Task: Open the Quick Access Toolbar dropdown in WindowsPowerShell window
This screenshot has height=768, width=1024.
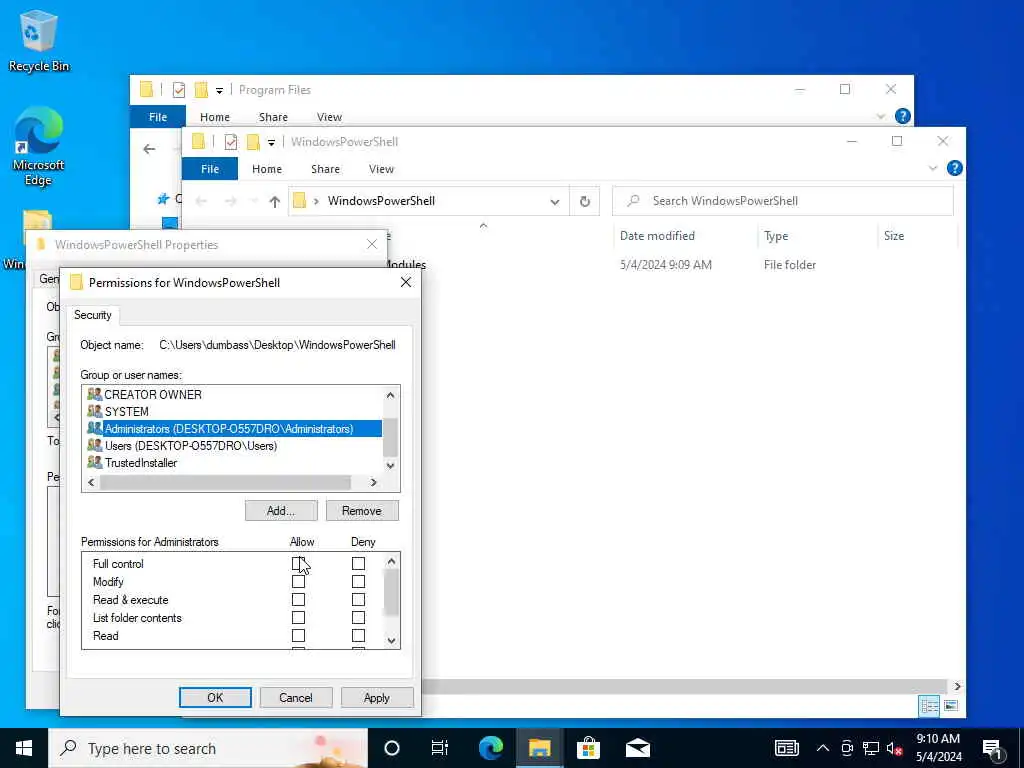Action: (271, 142)
